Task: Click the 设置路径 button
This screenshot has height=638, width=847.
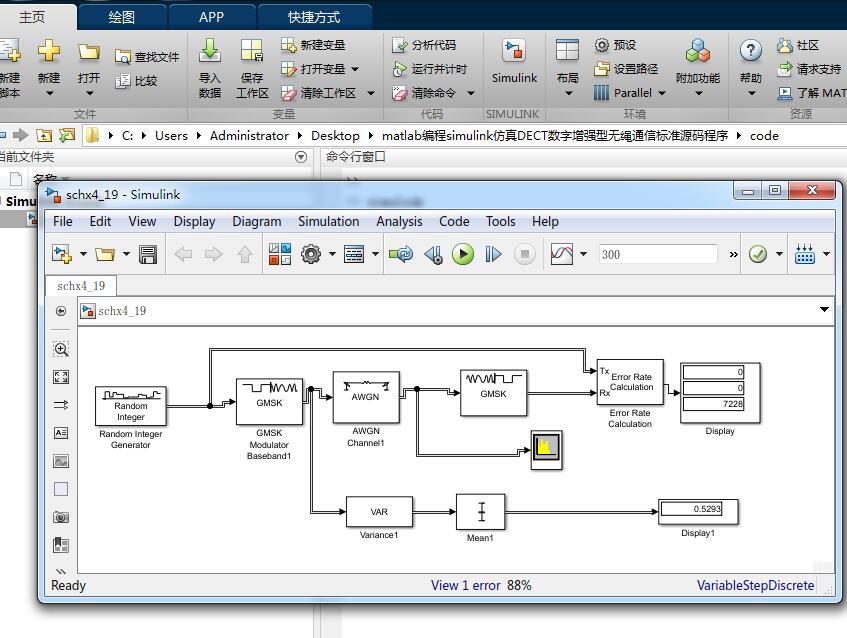Action: (x=626, y=69)
